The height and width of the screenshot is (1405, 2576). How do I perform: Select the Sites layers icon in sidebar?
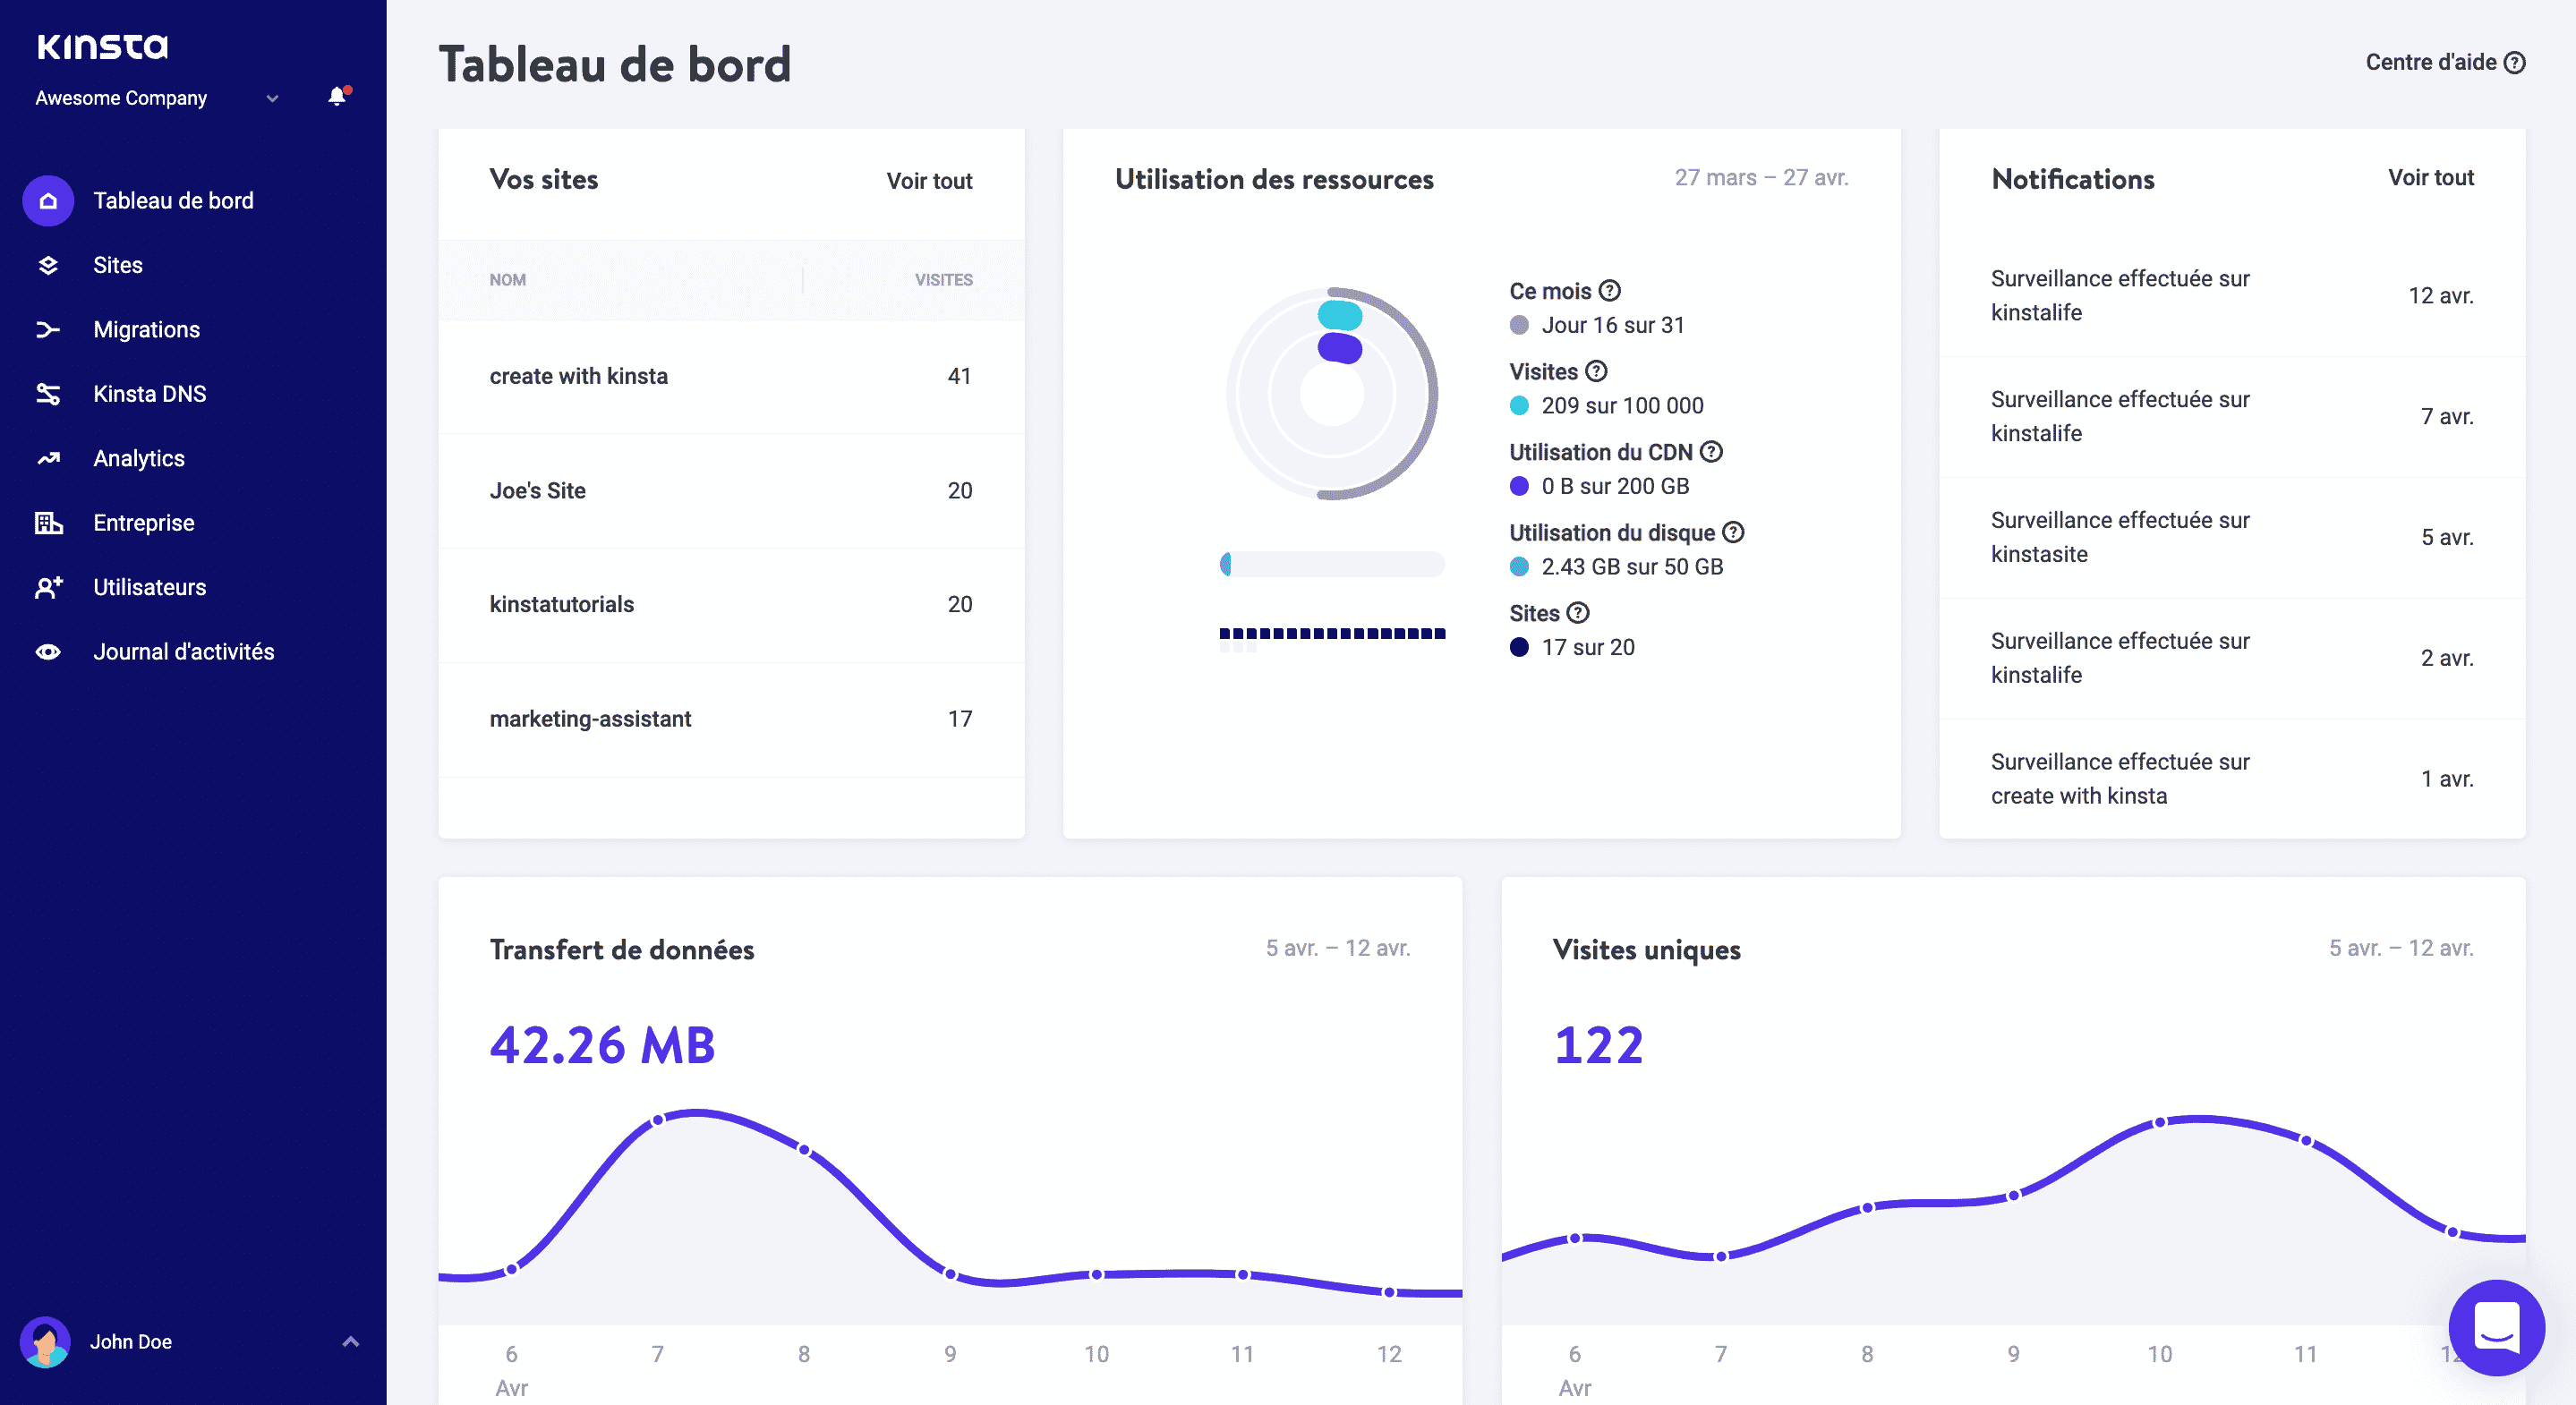pyautogui.click(x=47, y=265)
